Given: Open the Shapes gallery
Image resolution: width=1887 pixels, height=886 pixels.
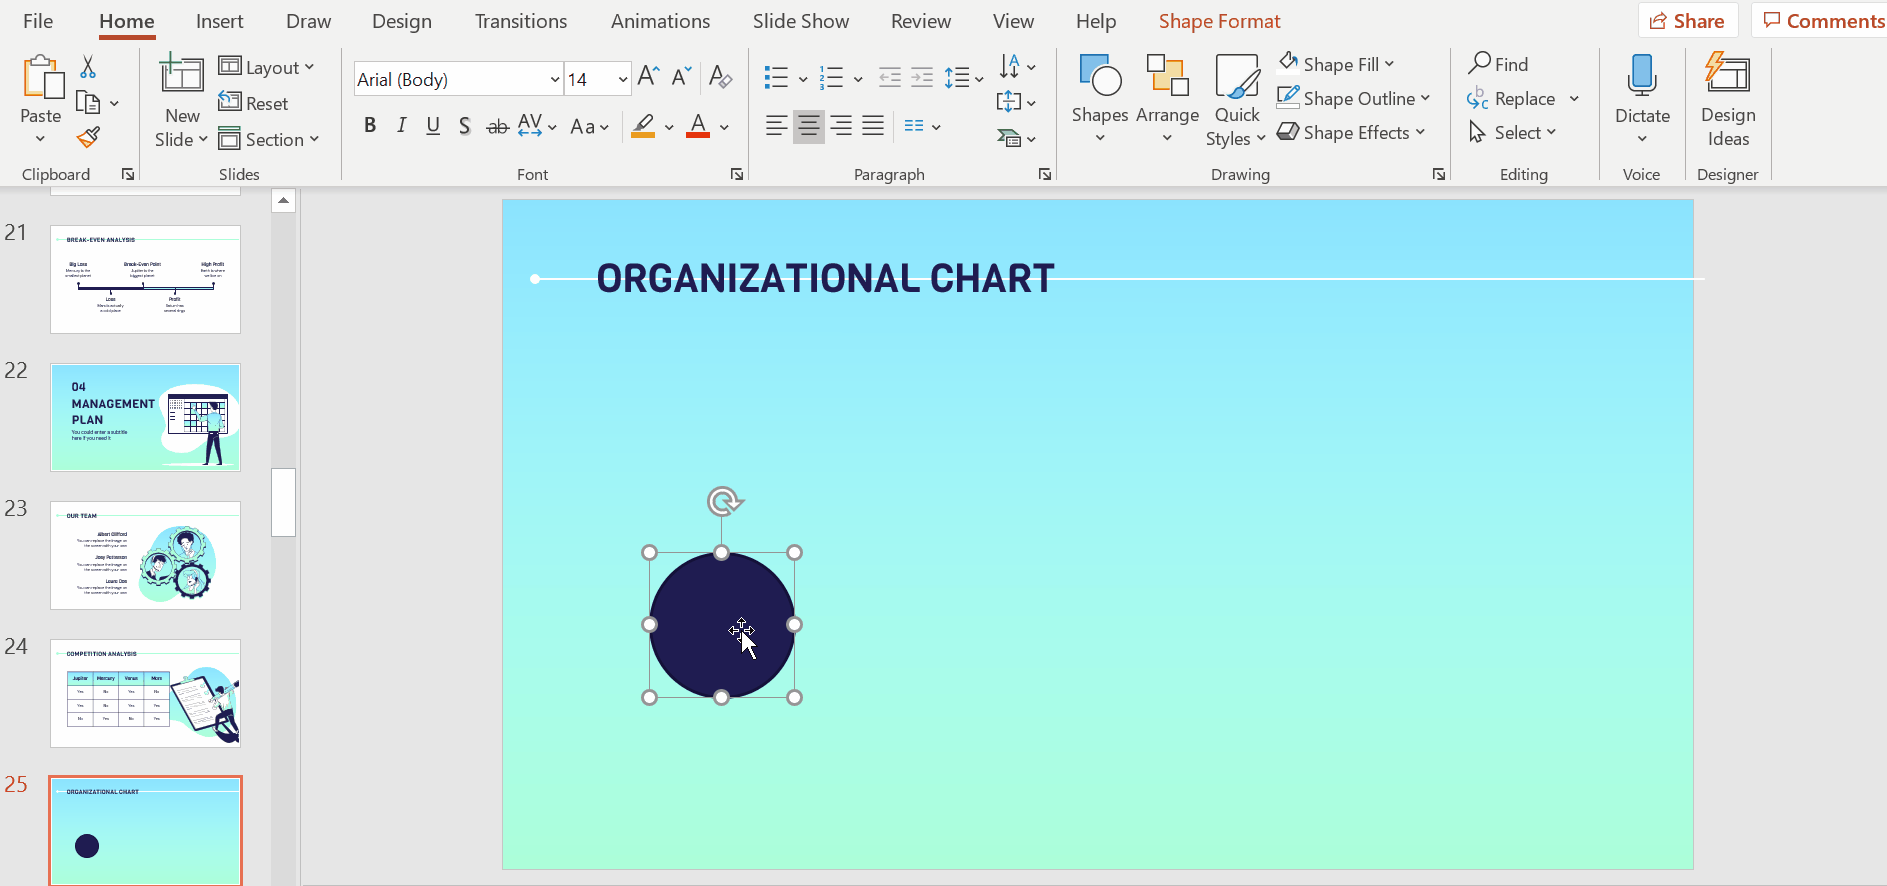Looking at the screenshot, I should 1099,90.
